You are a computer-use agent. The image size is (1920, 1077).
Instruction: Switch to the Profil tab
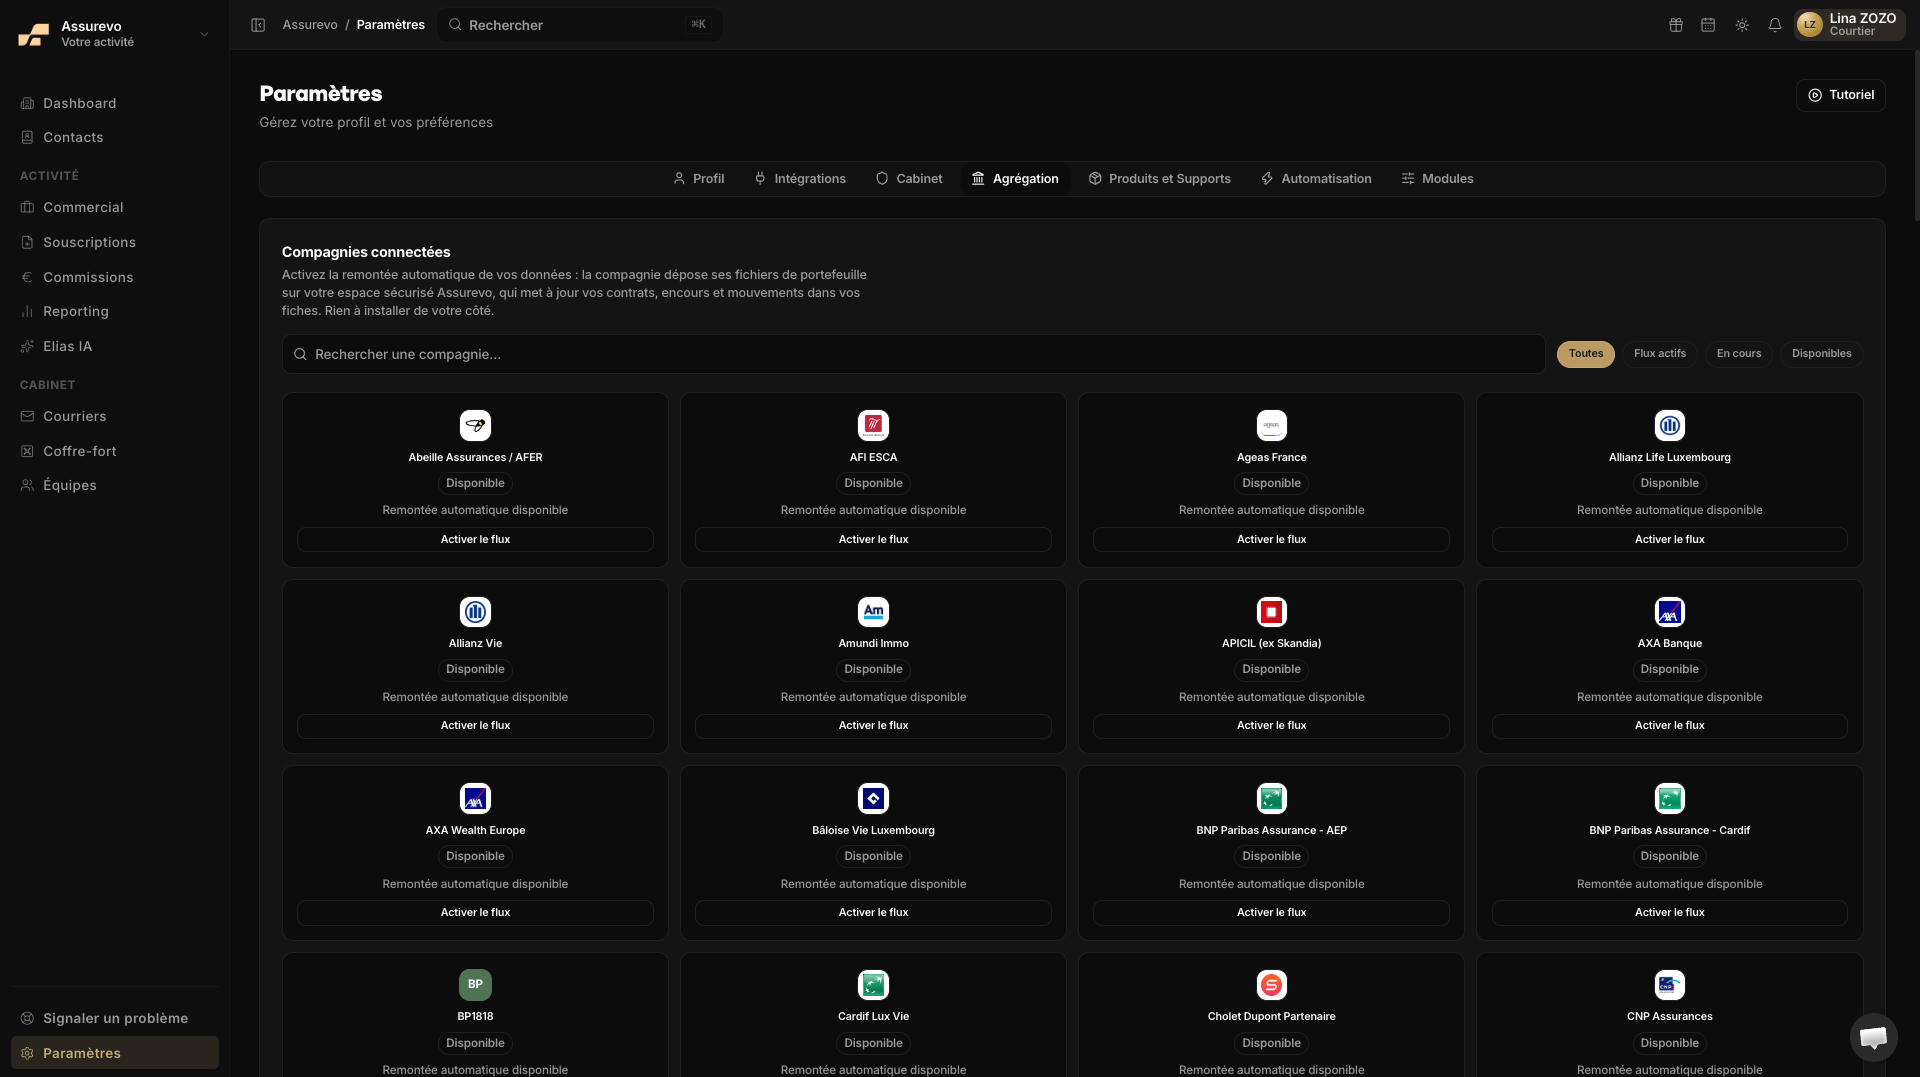pyautogui.click(x=698, y=179)
